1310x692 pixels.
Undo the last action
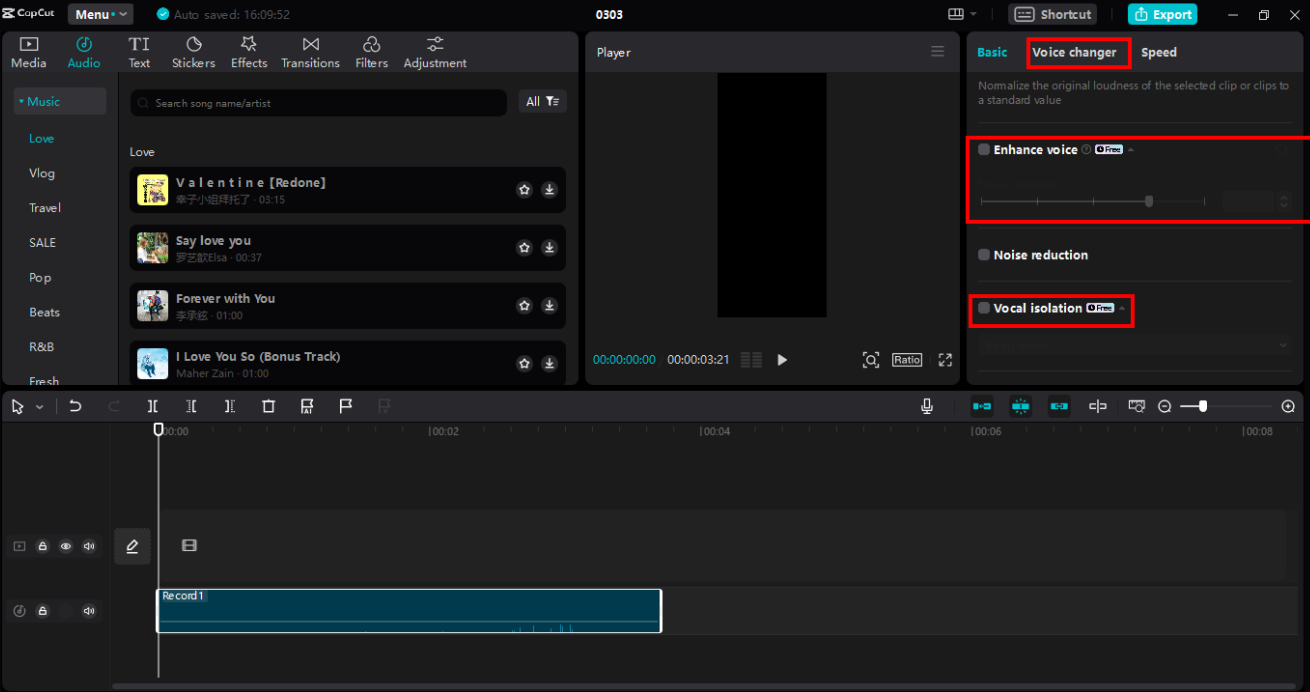[x=75, y=406]
